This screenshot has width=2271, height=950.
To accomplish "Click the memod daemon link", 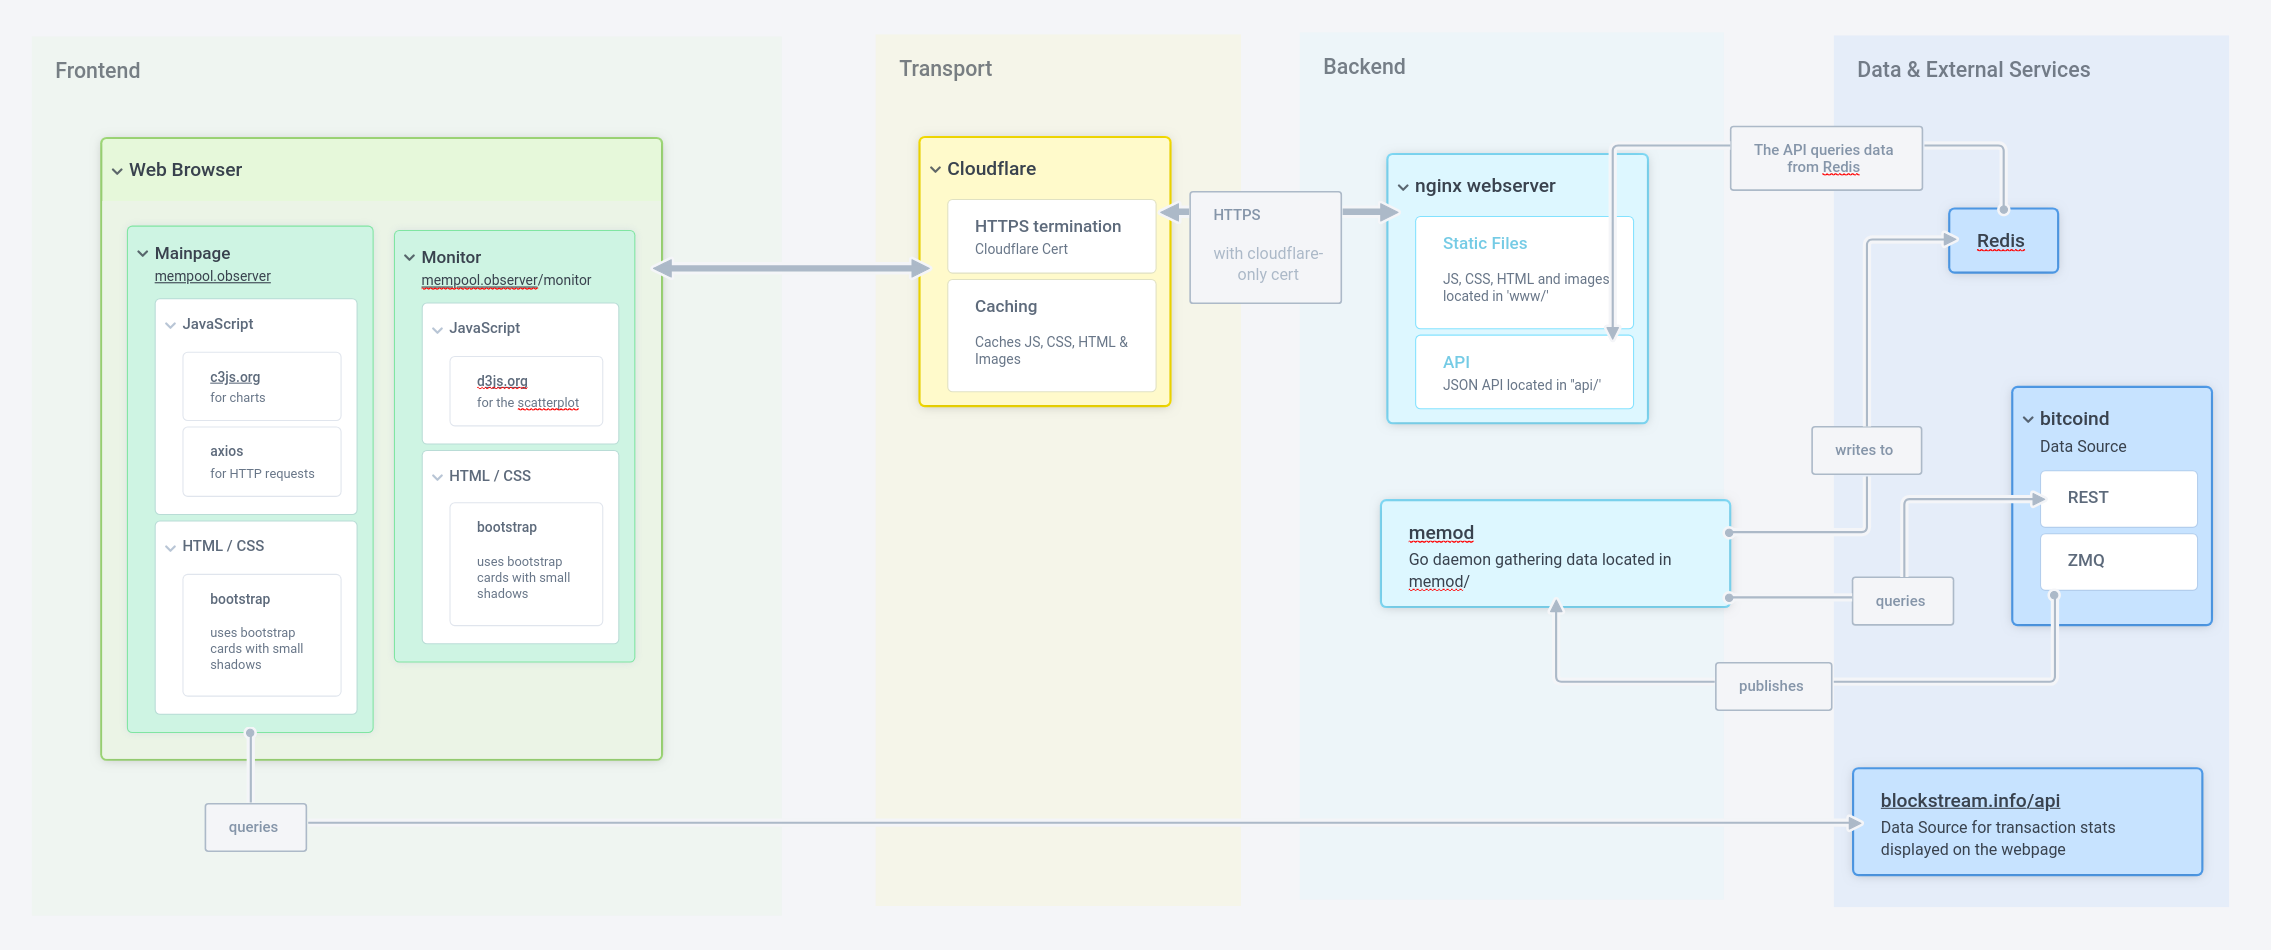I will tap(1440, 532).
